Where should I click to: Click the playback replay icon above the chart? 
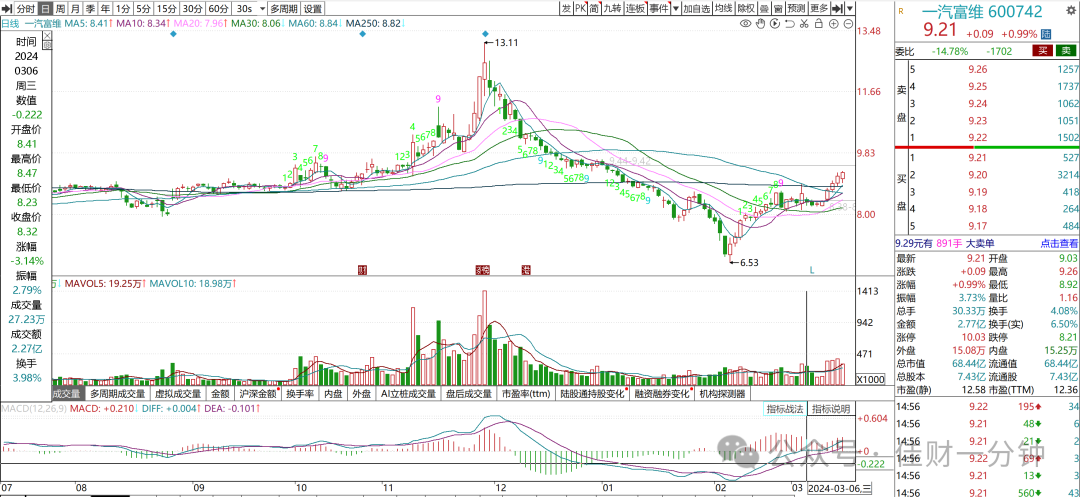coord(775,24)
